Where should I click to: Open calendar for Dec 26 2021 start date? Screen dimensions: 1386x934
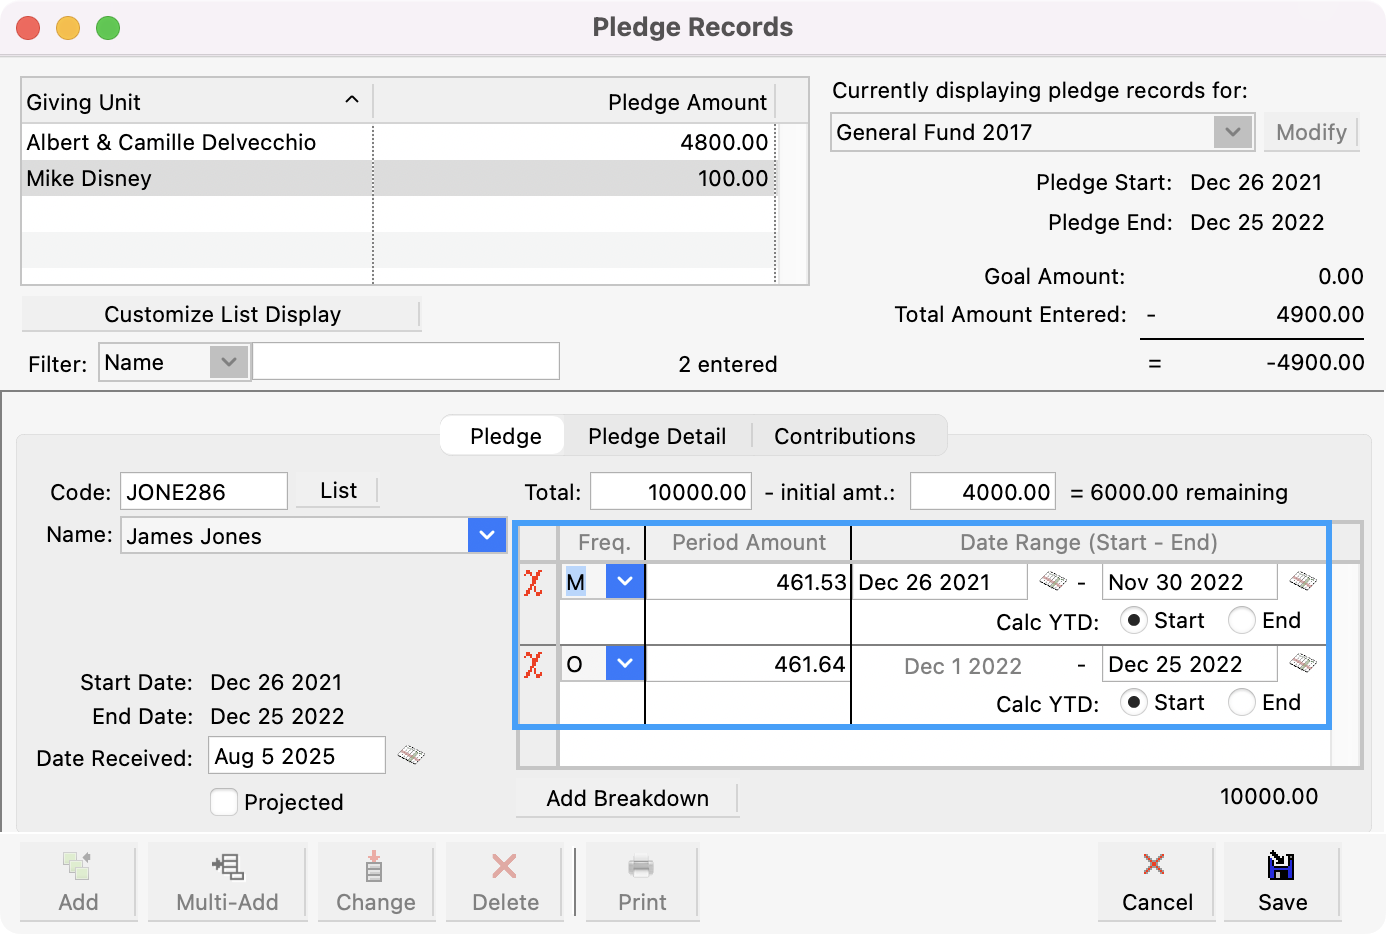click(1052, 581)
